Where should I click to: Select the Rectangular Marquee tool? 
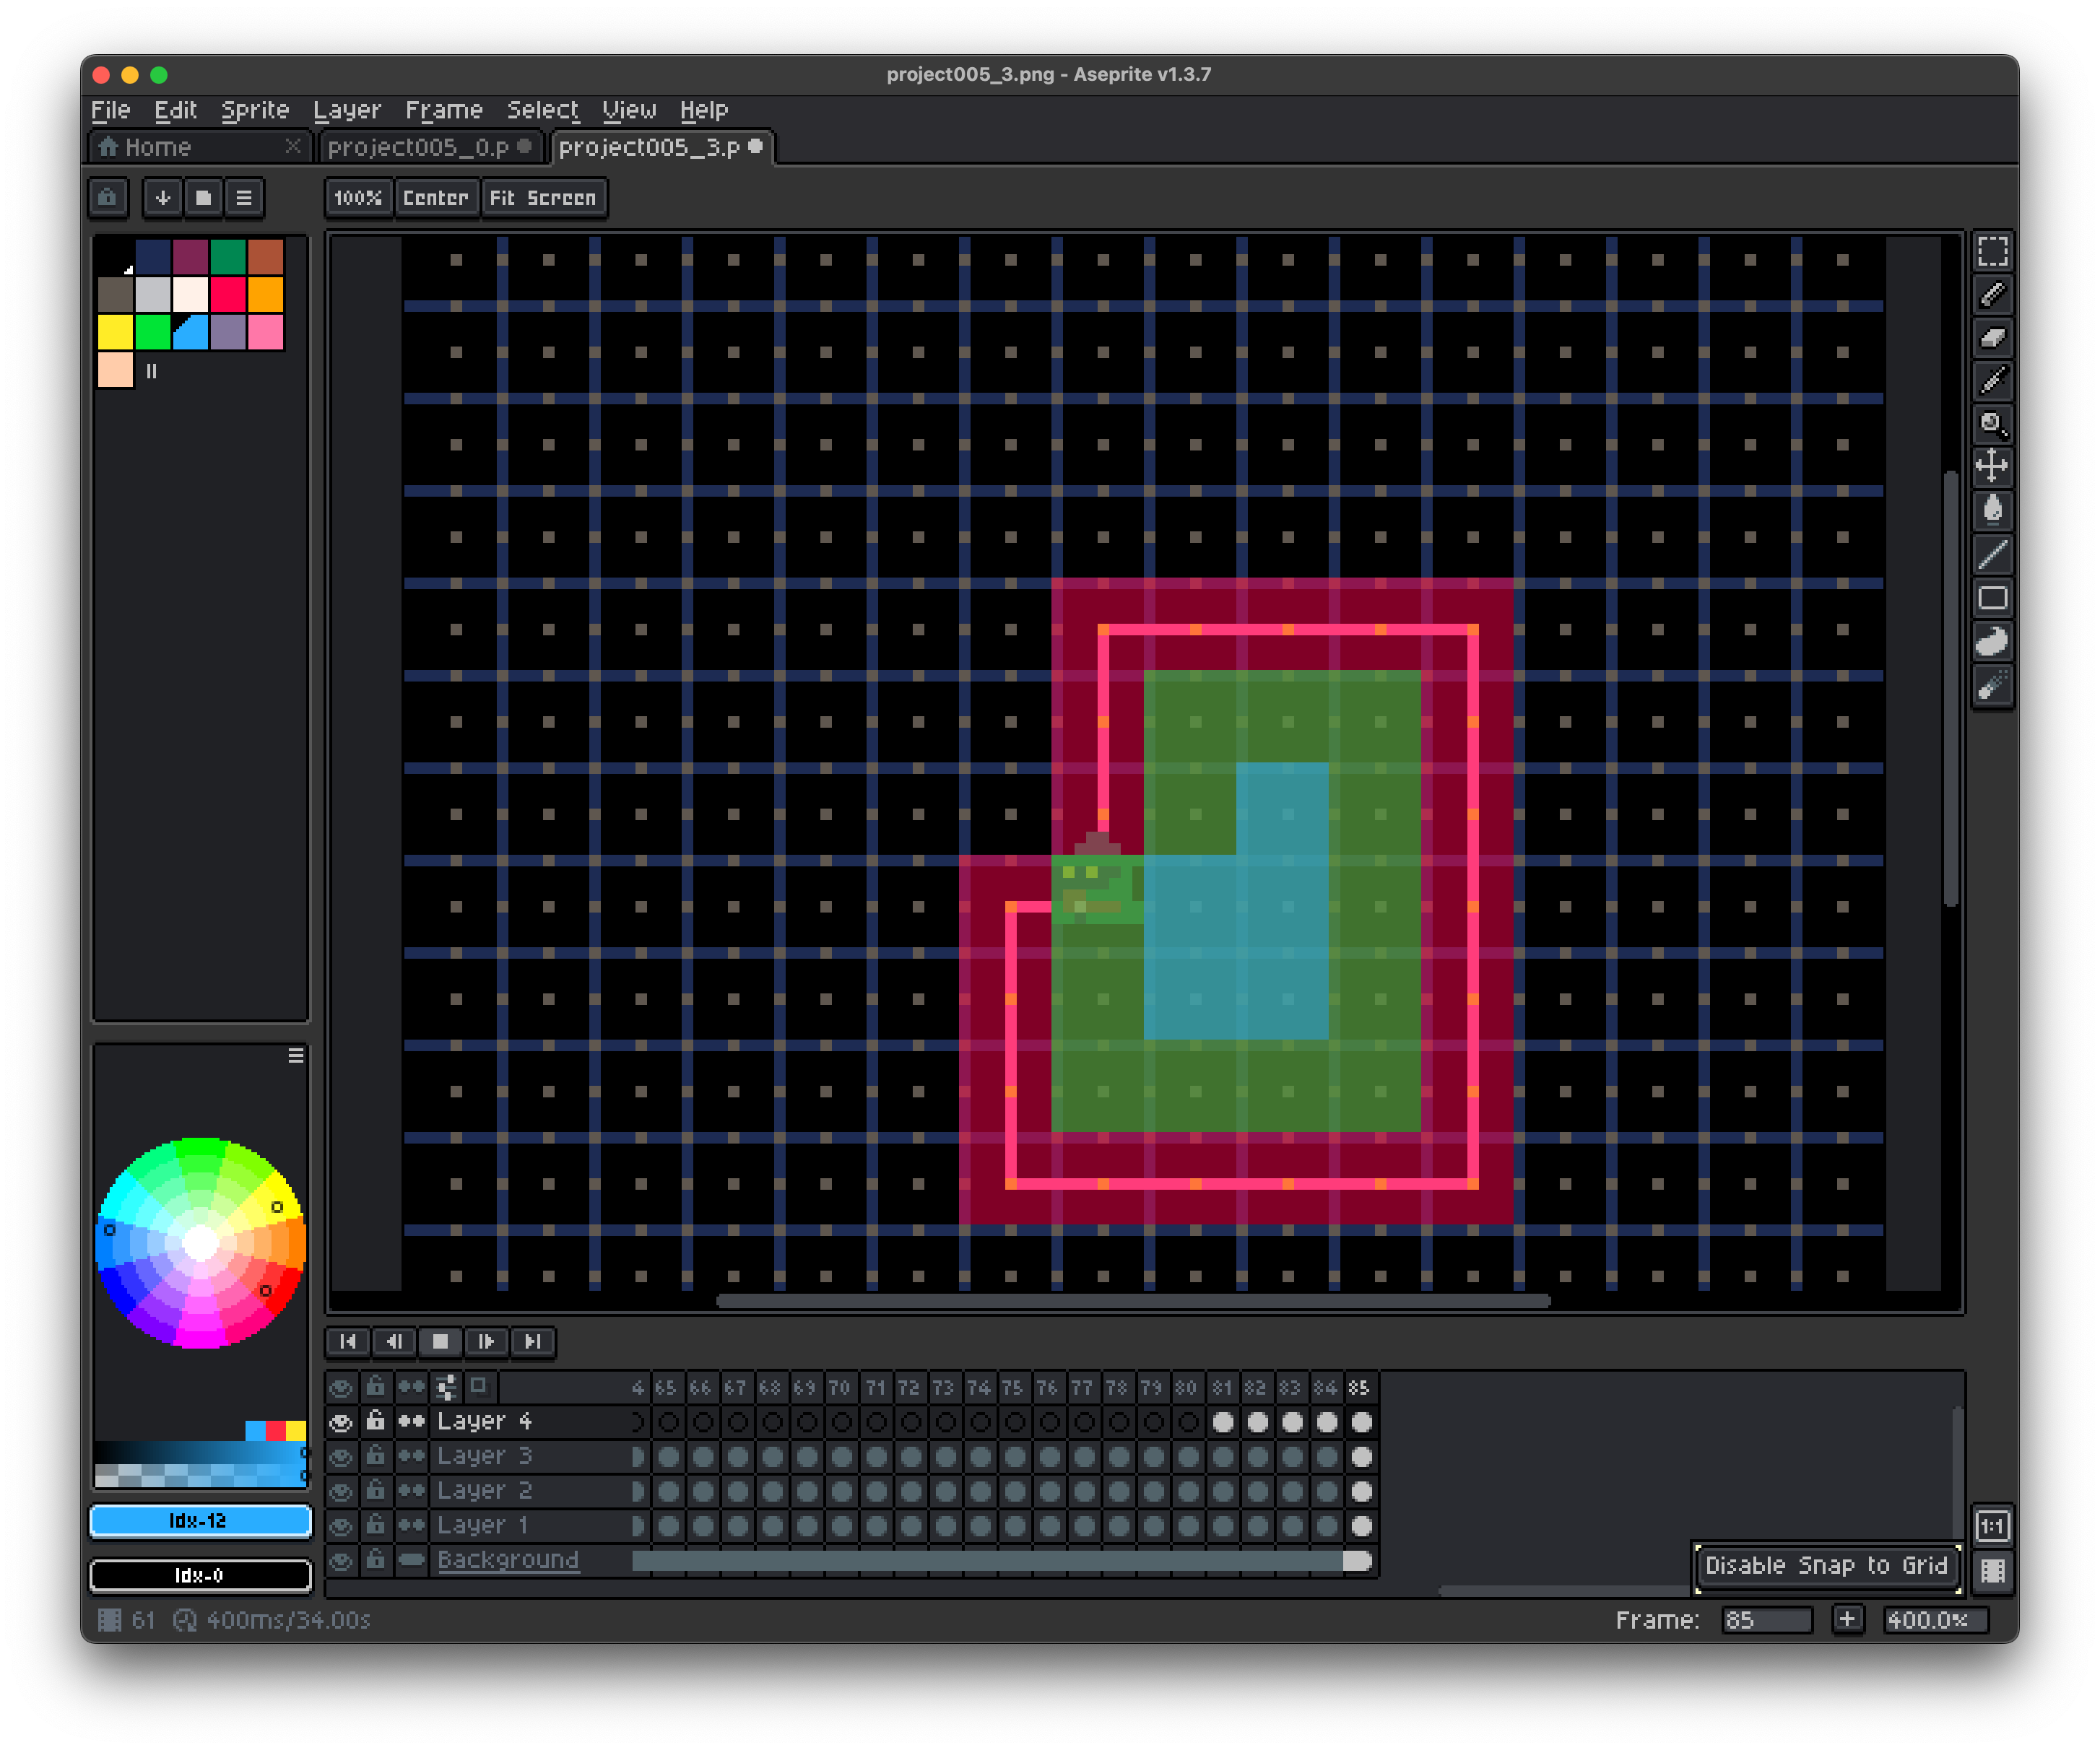(1992, 252)
